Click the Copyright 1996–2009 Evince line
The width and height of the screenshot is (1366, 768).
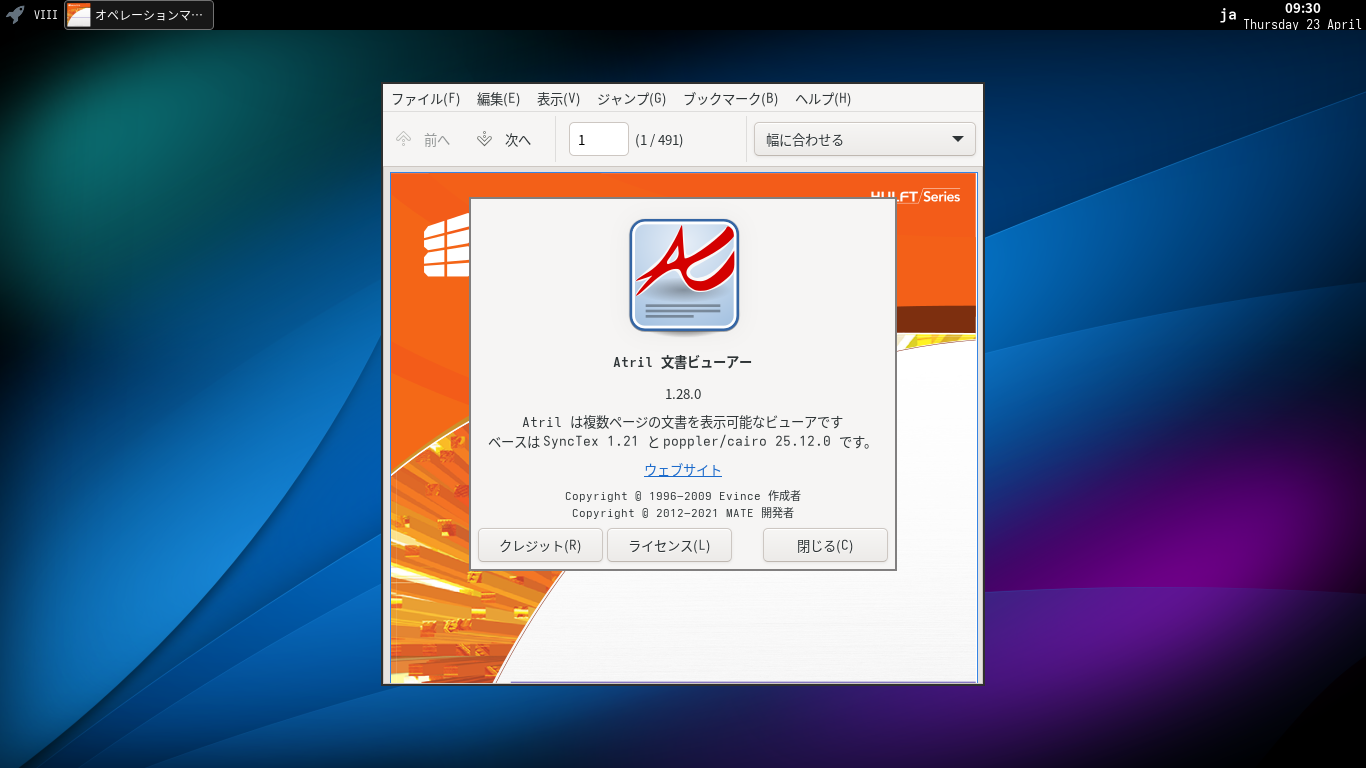683,496
